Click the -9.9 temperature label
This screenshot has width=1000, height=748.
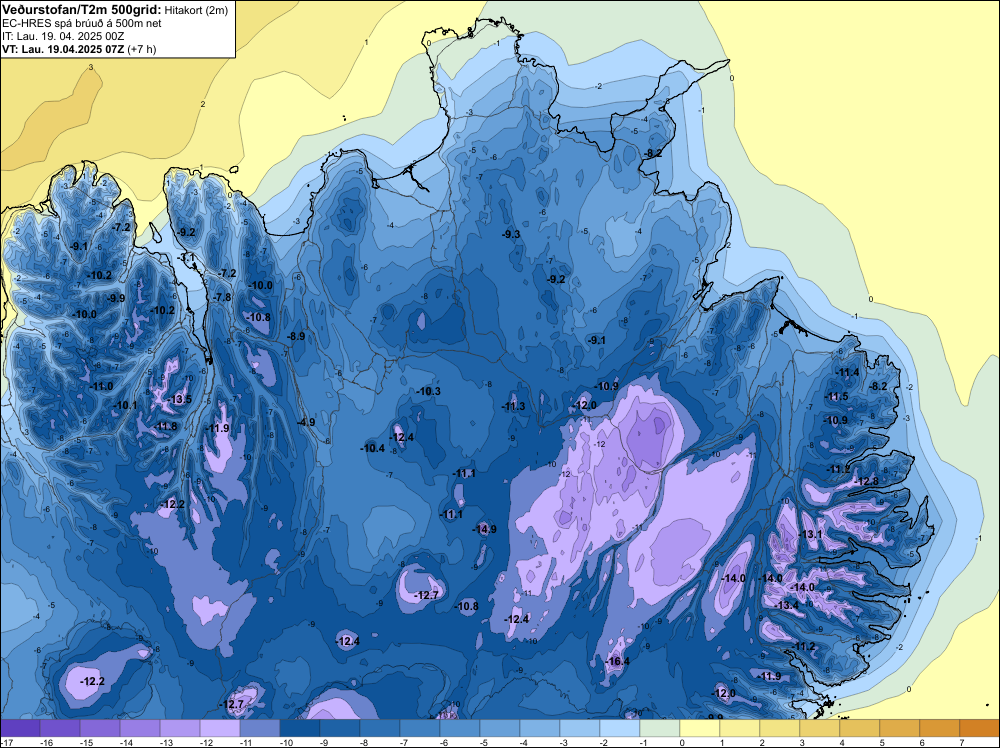[116, 298]
